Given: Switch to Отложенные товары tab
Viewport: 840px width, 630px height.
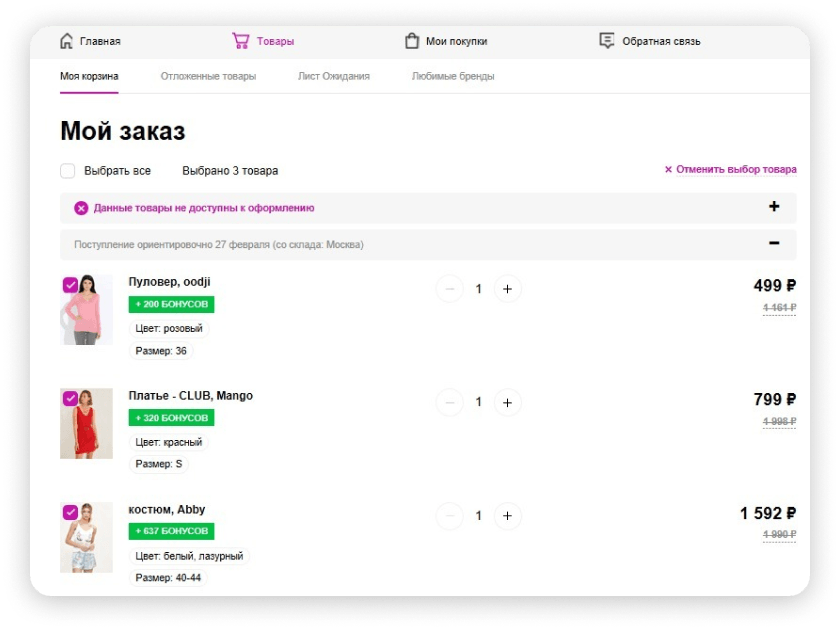Looking at the screenshot, I should 208,76.
